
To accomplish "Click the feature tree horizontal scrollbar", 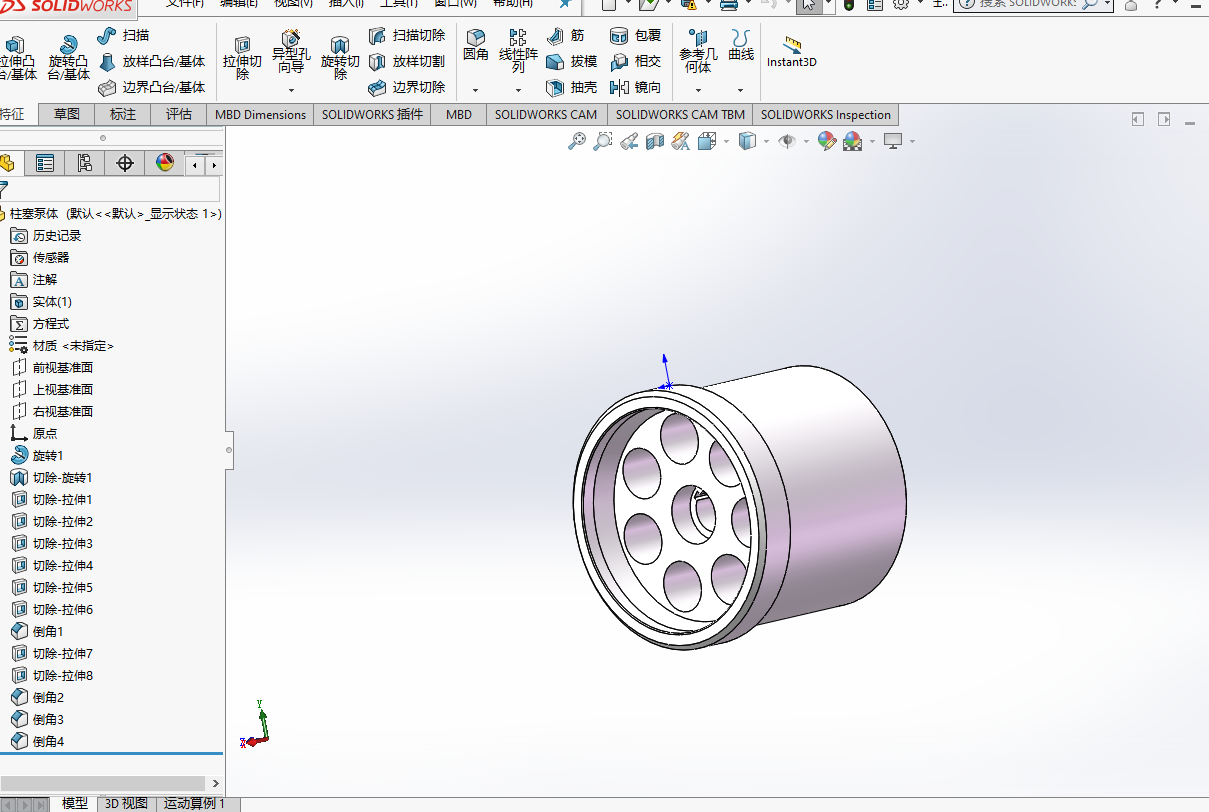I will 104,783.
